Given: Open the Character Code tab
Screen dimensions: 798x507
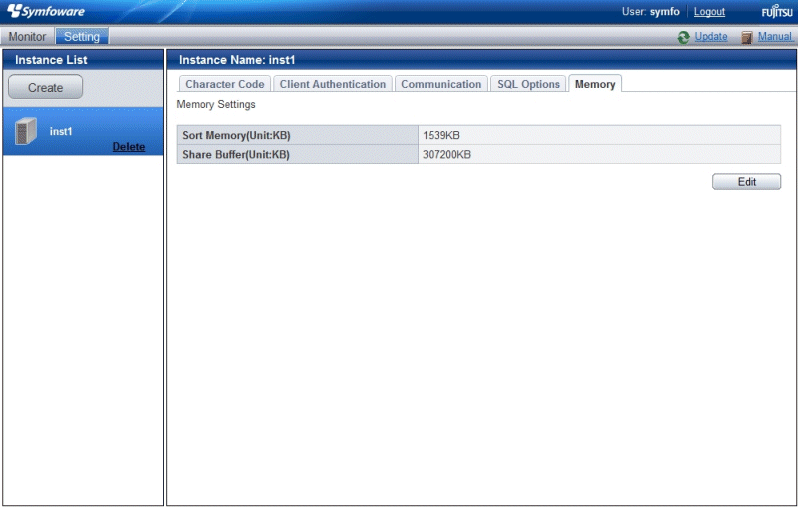Looking at the screenshot, I should pyautogui.click(x=224, y=84).
